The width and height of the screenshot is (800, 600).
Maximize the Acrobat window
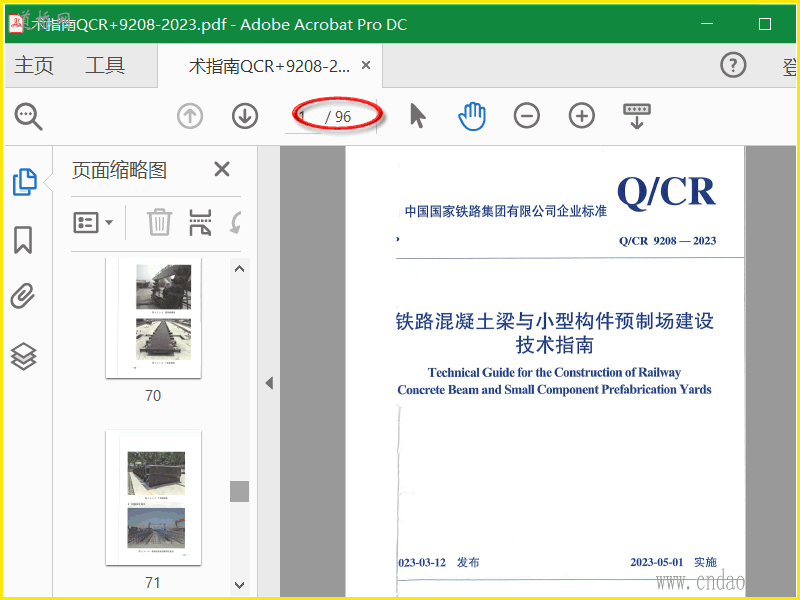(765, 23)
